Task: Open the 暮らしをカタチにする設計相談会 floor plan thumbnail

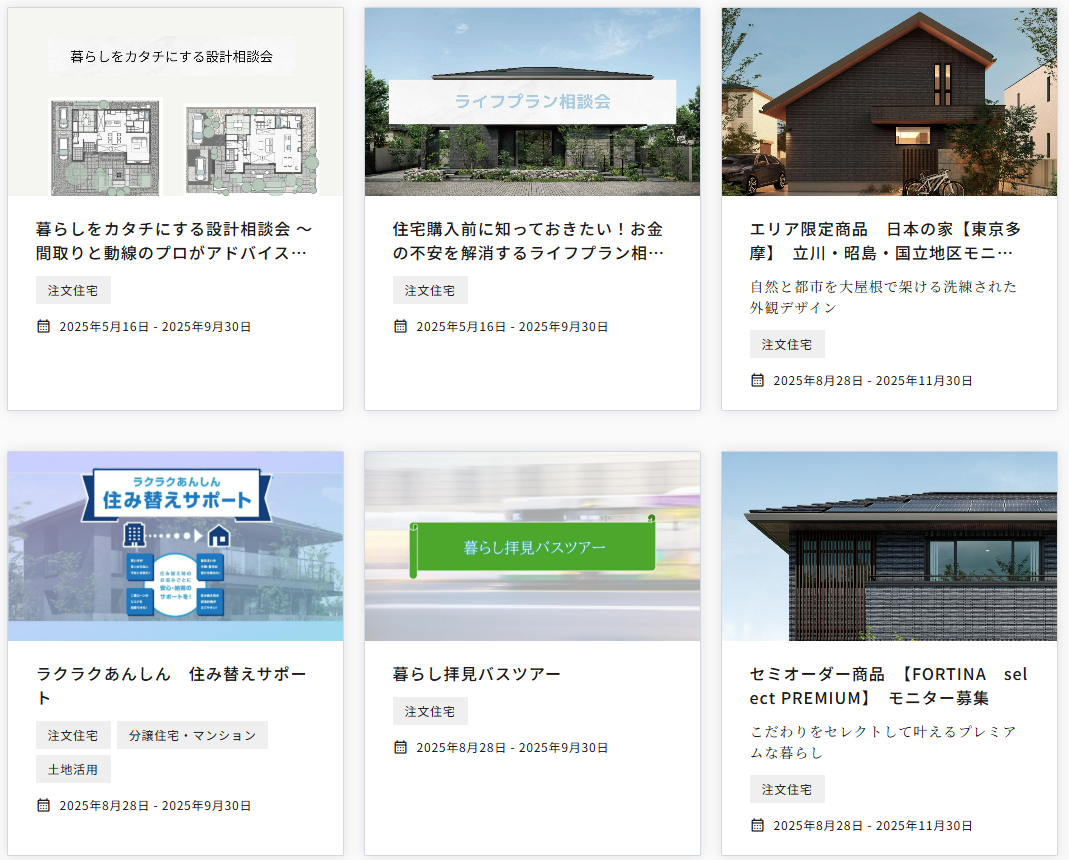Action: click(x=175, y=102)
